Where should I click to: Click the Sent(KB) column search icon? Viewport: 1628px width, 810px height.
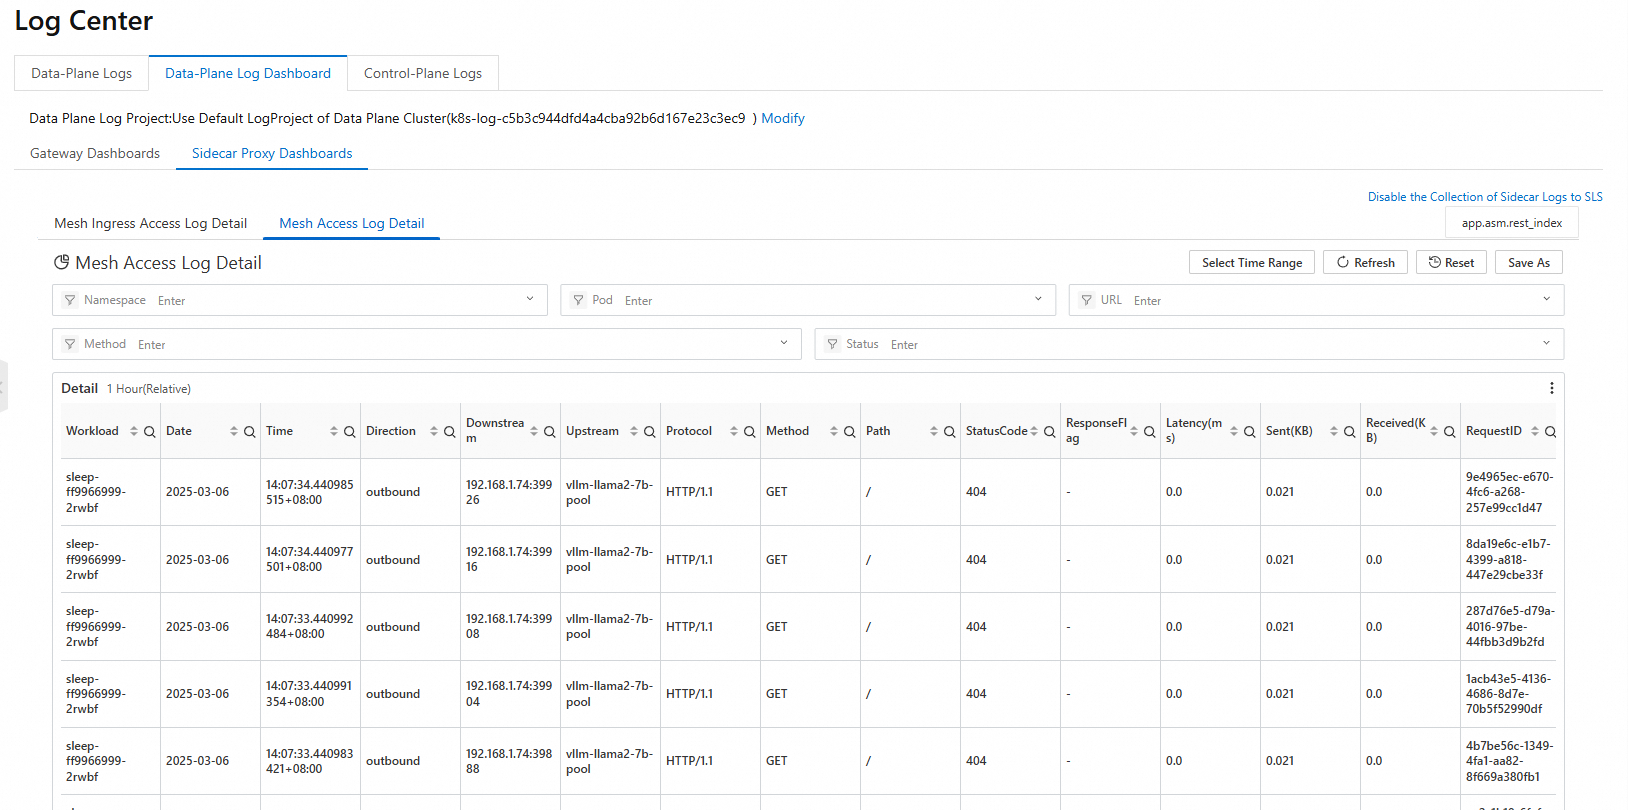[1350, 432]
